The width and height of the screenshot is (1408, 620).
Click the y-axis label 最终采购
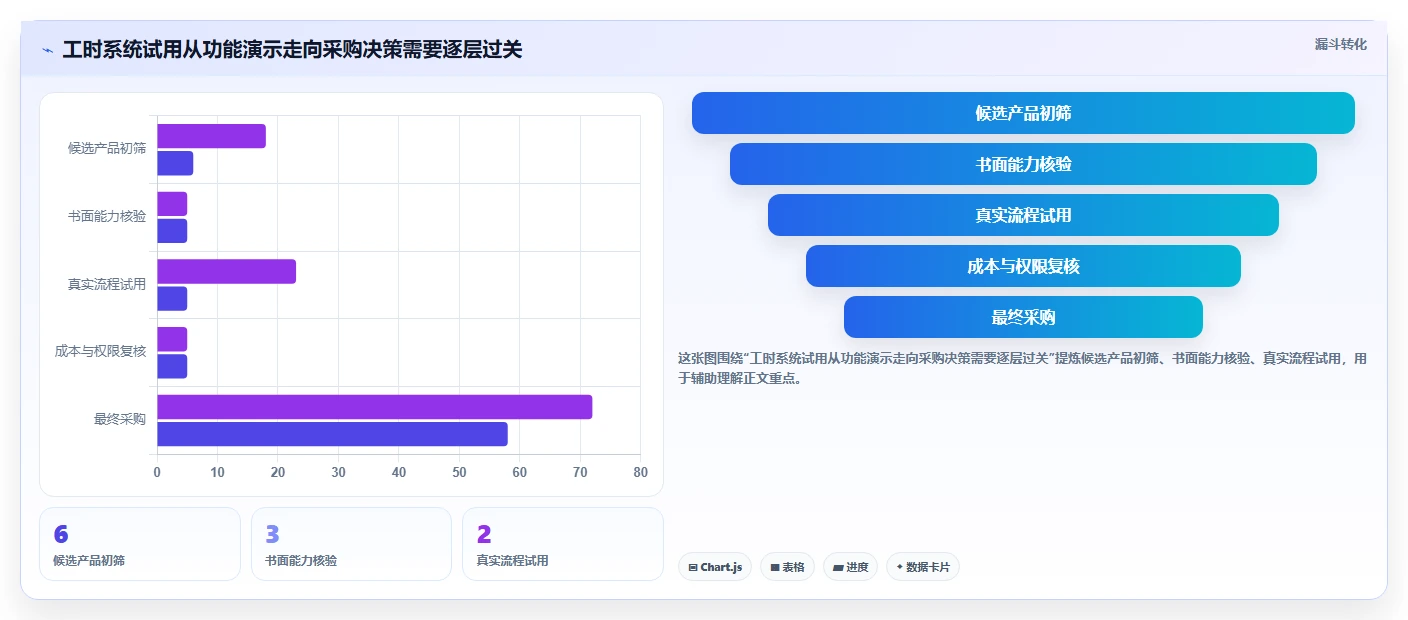click(120, 419)
